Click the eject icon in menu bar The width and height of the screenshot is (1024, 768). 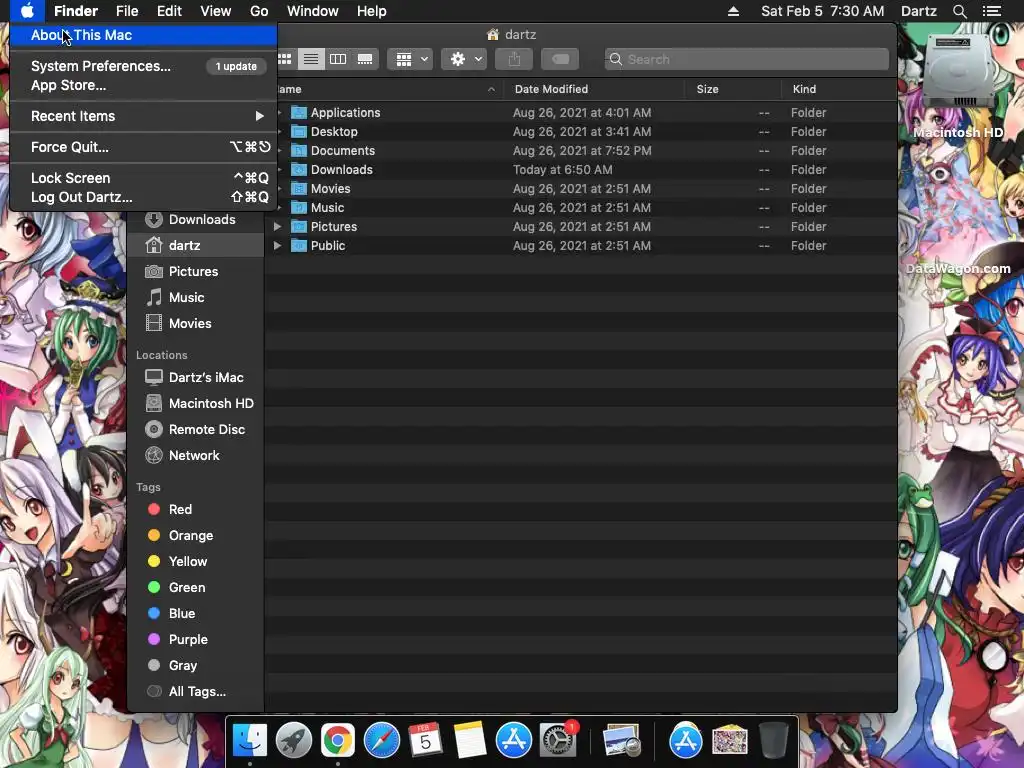pos(733,11)
